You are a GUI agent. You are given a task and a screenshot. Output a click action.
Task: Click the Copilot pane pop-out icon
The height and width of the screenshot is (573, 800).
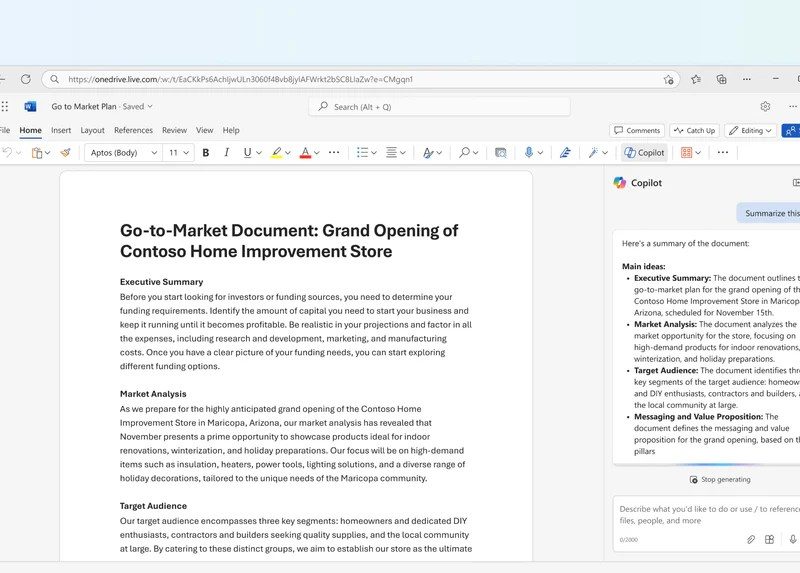796,183
